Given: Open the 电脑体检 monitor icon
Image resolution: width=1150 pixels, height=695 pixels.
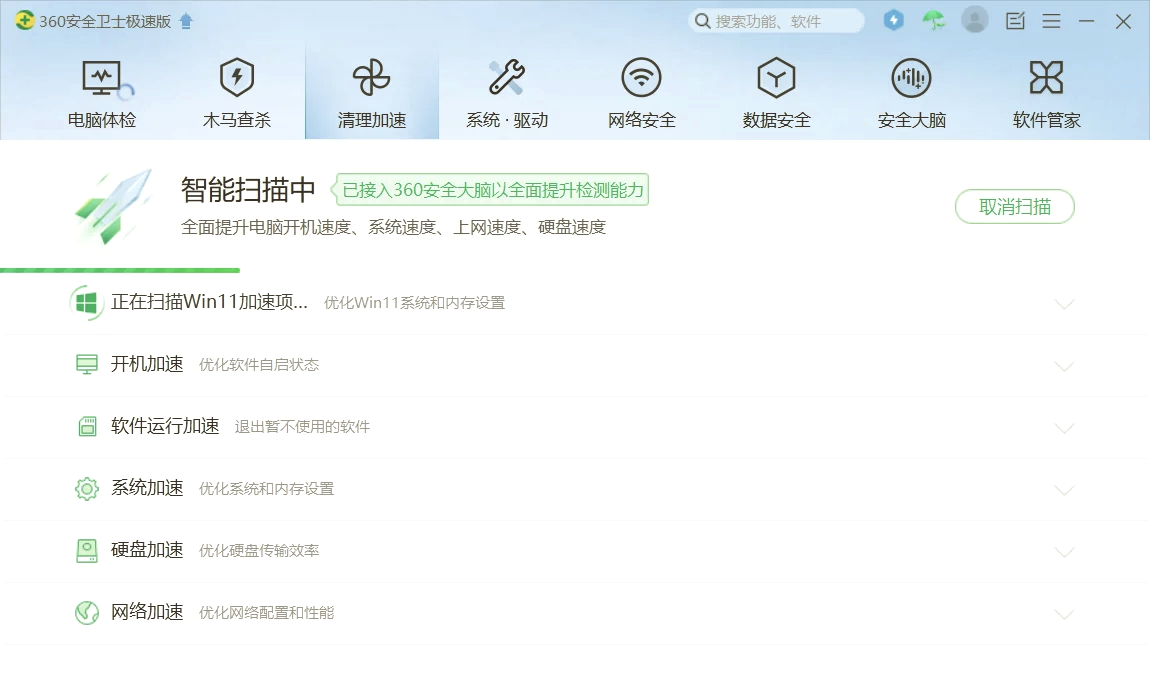Looking at the screenshot, I should click(102, 78).
